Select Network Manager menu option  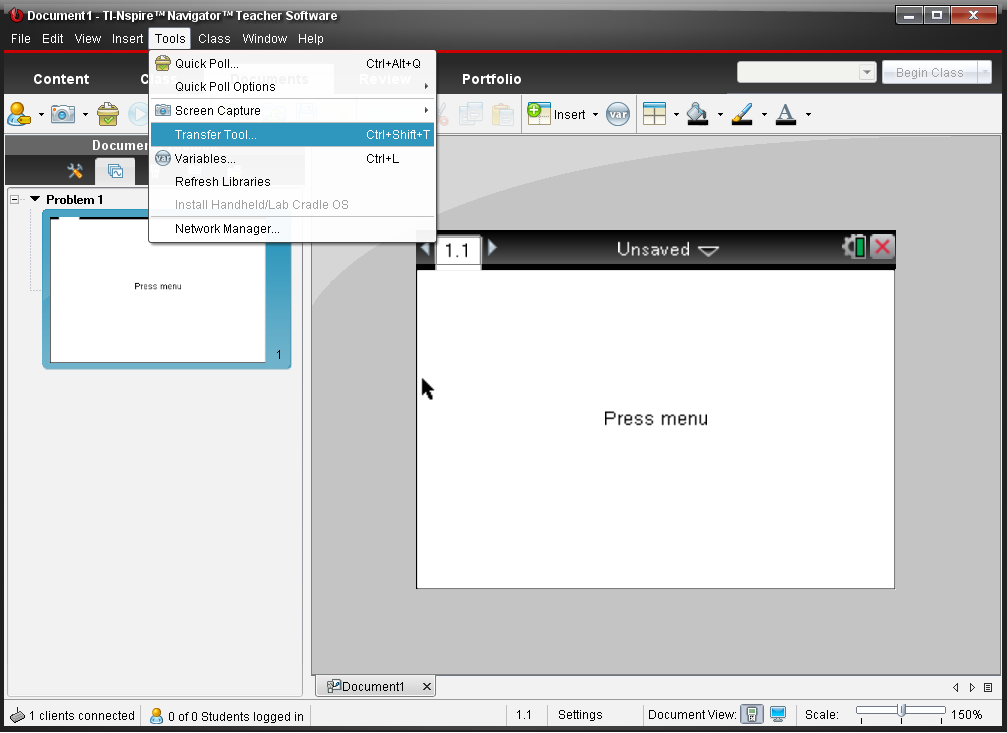(x=227, y=229)
